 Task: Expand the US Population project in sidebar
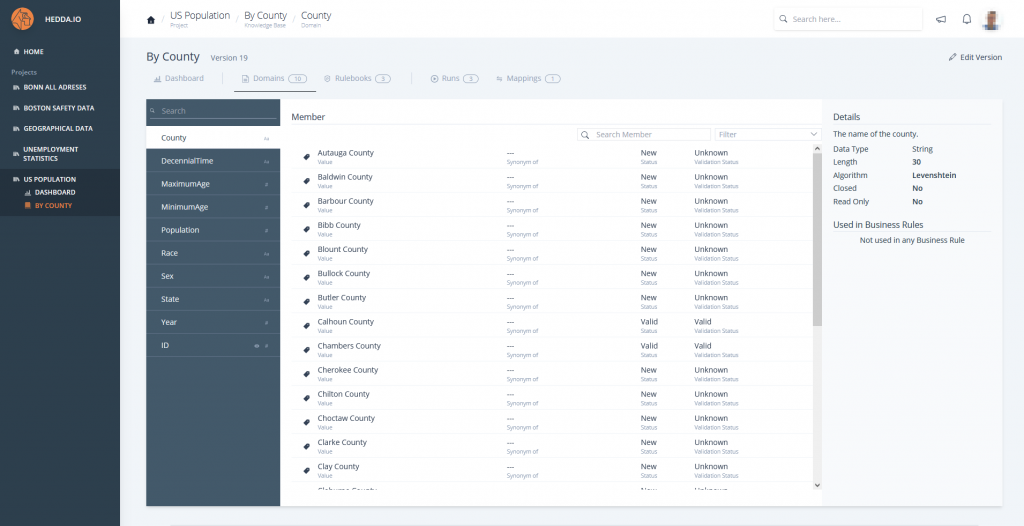[x=49, y=180]
